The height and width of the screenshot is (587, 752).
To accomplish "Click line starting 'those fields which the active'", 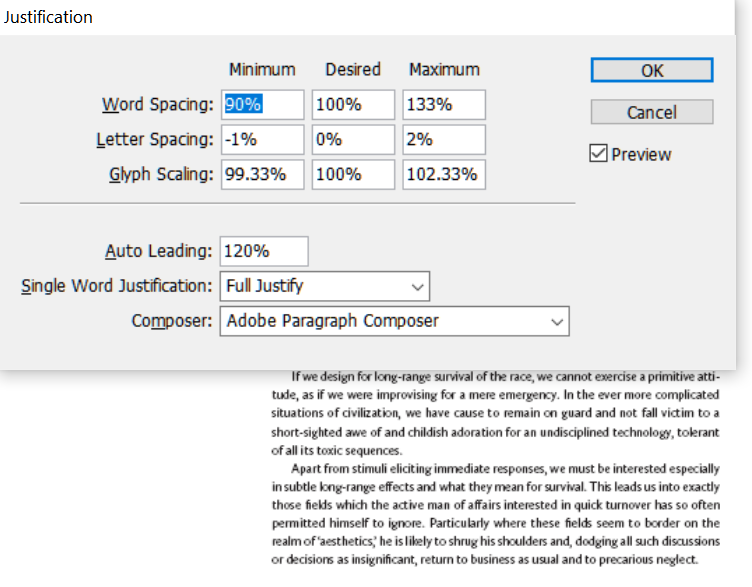I will (x=495, y=505).
